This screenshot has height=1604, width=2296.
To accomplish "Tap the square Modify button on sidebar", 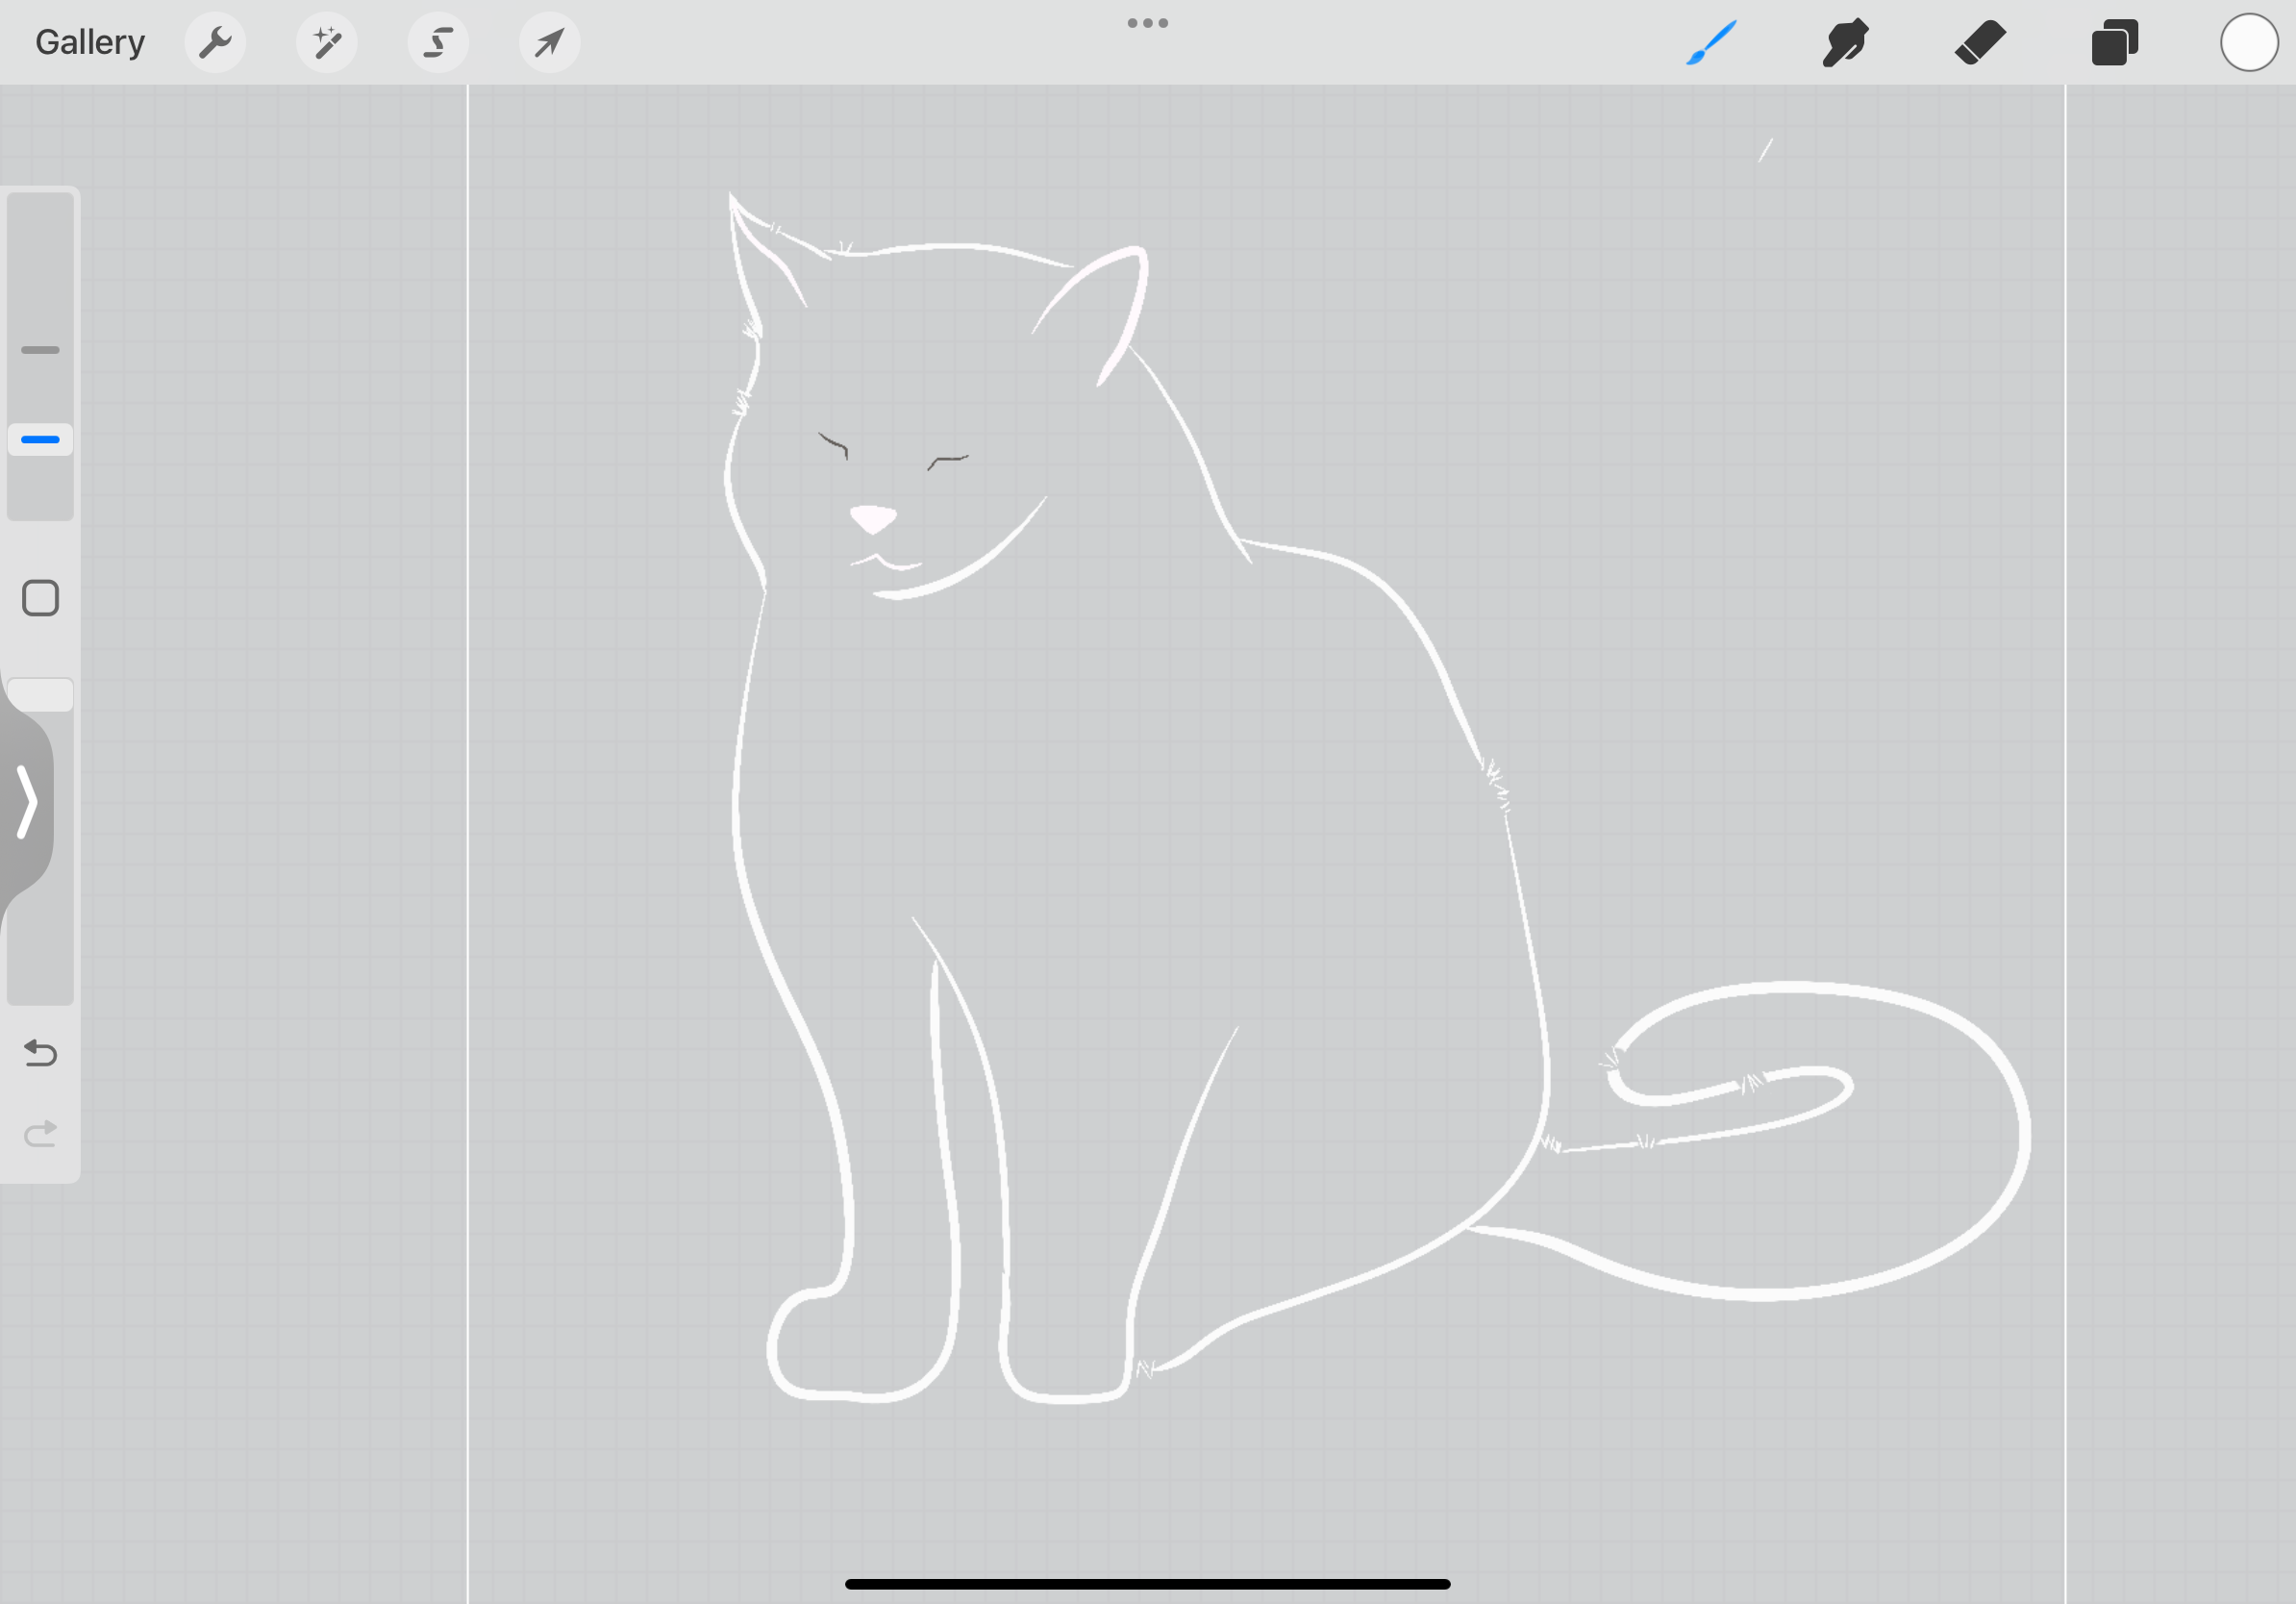I will click(40, 598).
